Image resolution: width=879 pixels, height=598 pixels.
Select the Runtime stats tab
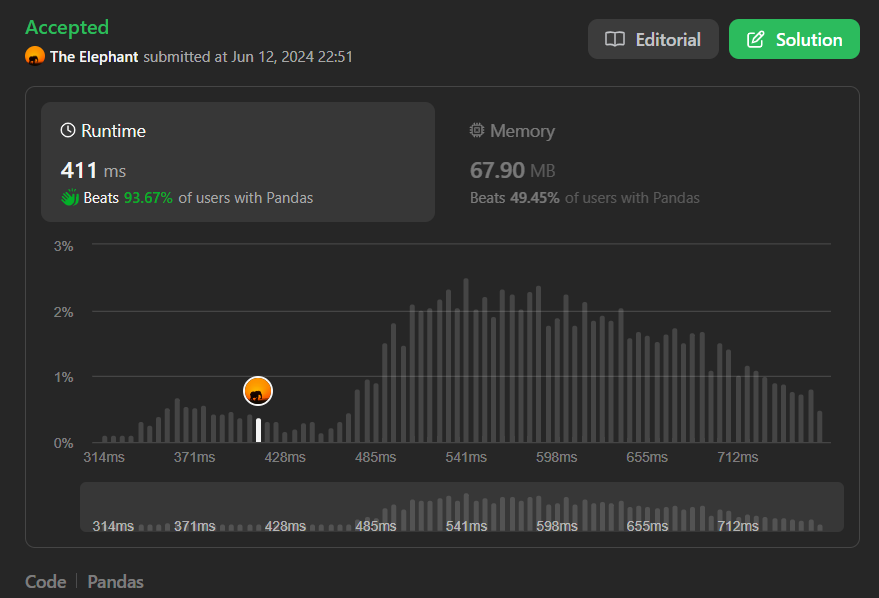click(237, 160)
